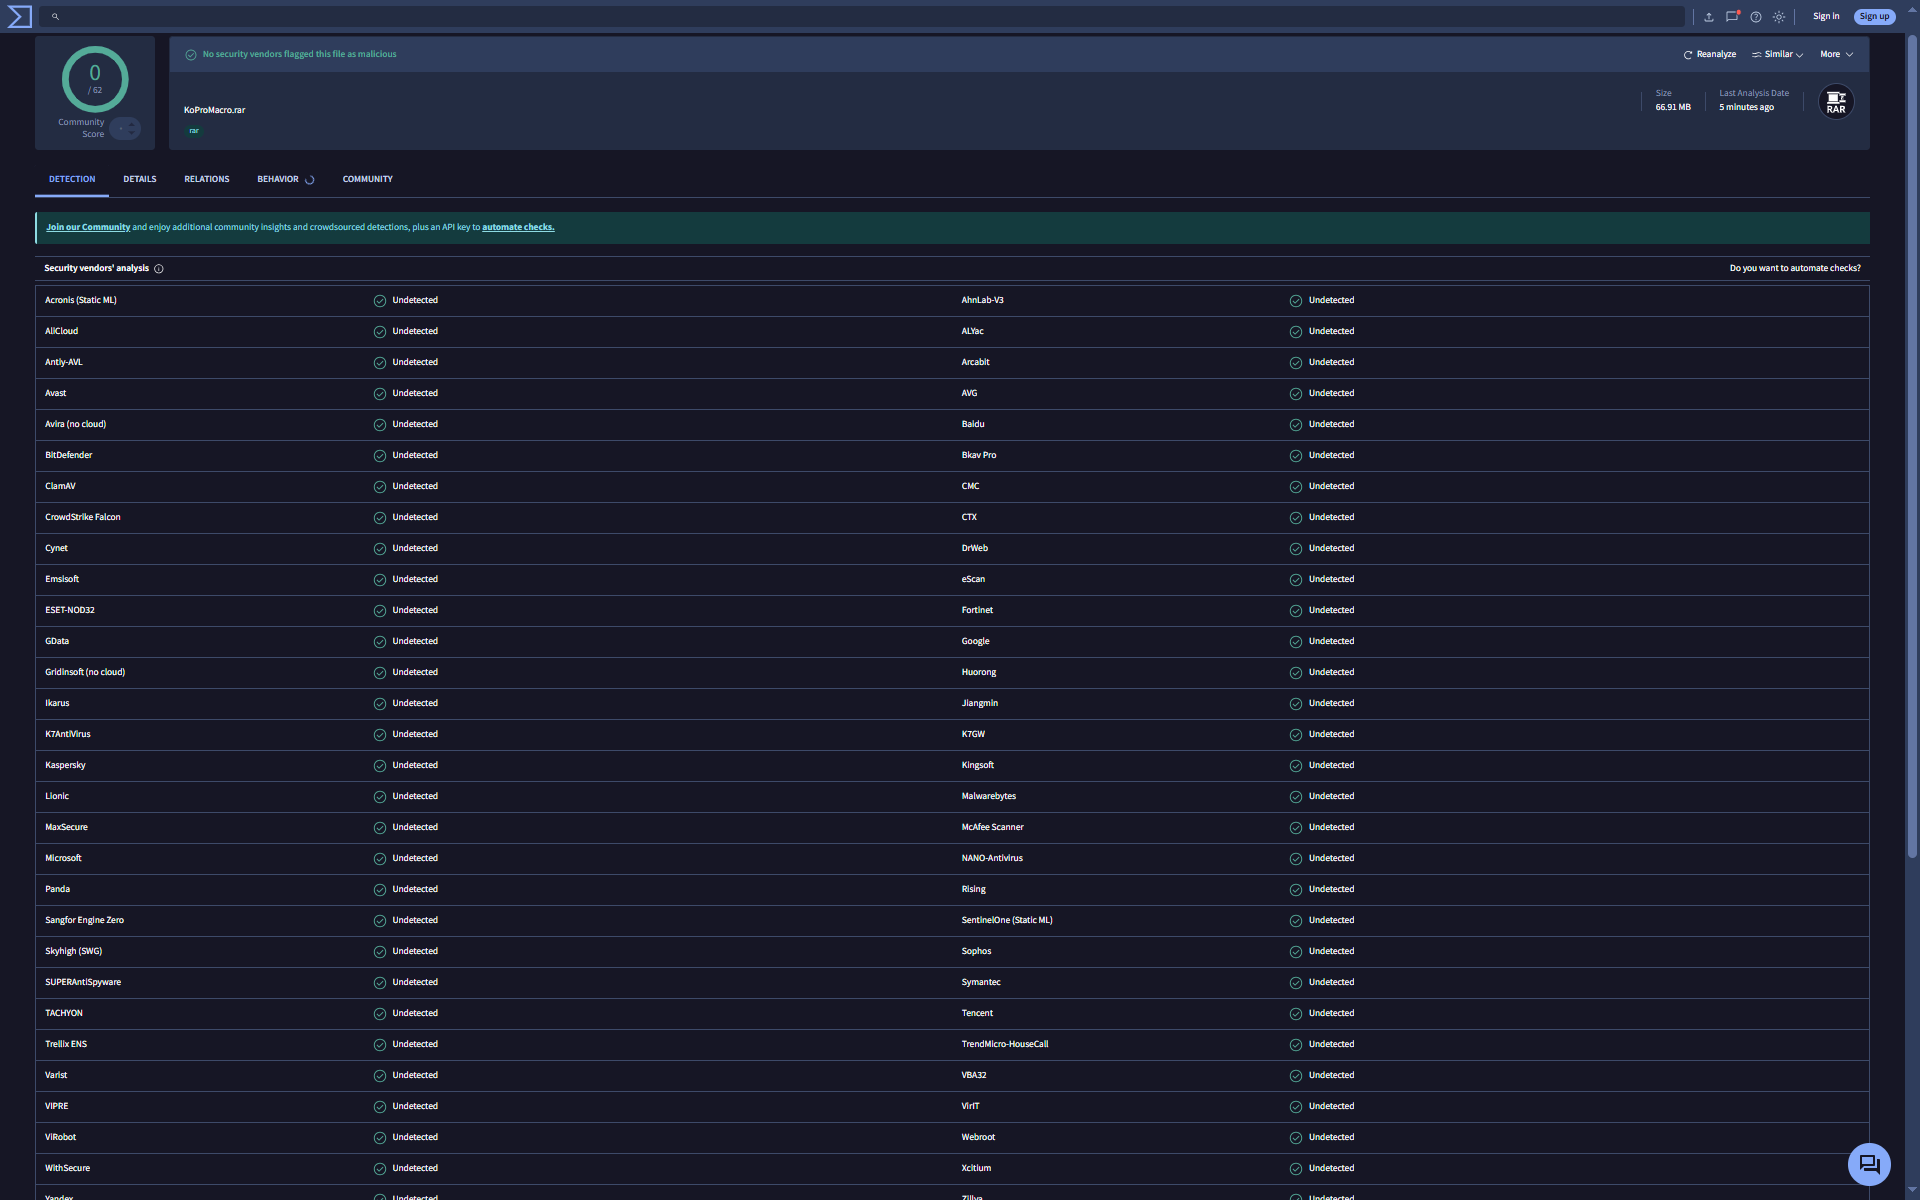Click the SentinelOne (Static ML) vendor name
The height and width of the screenshot is (1200, 1920).
1007,921
